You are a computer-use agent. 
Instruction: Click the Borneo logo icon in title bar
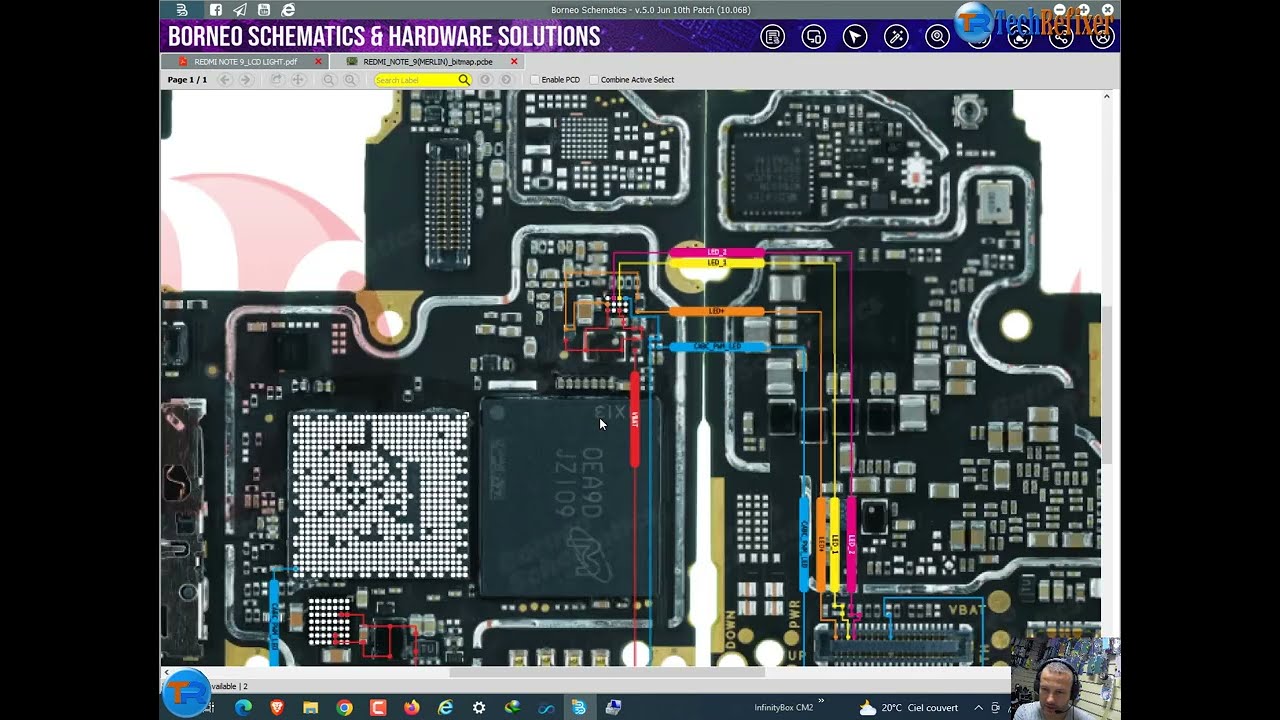coord(182,10)
